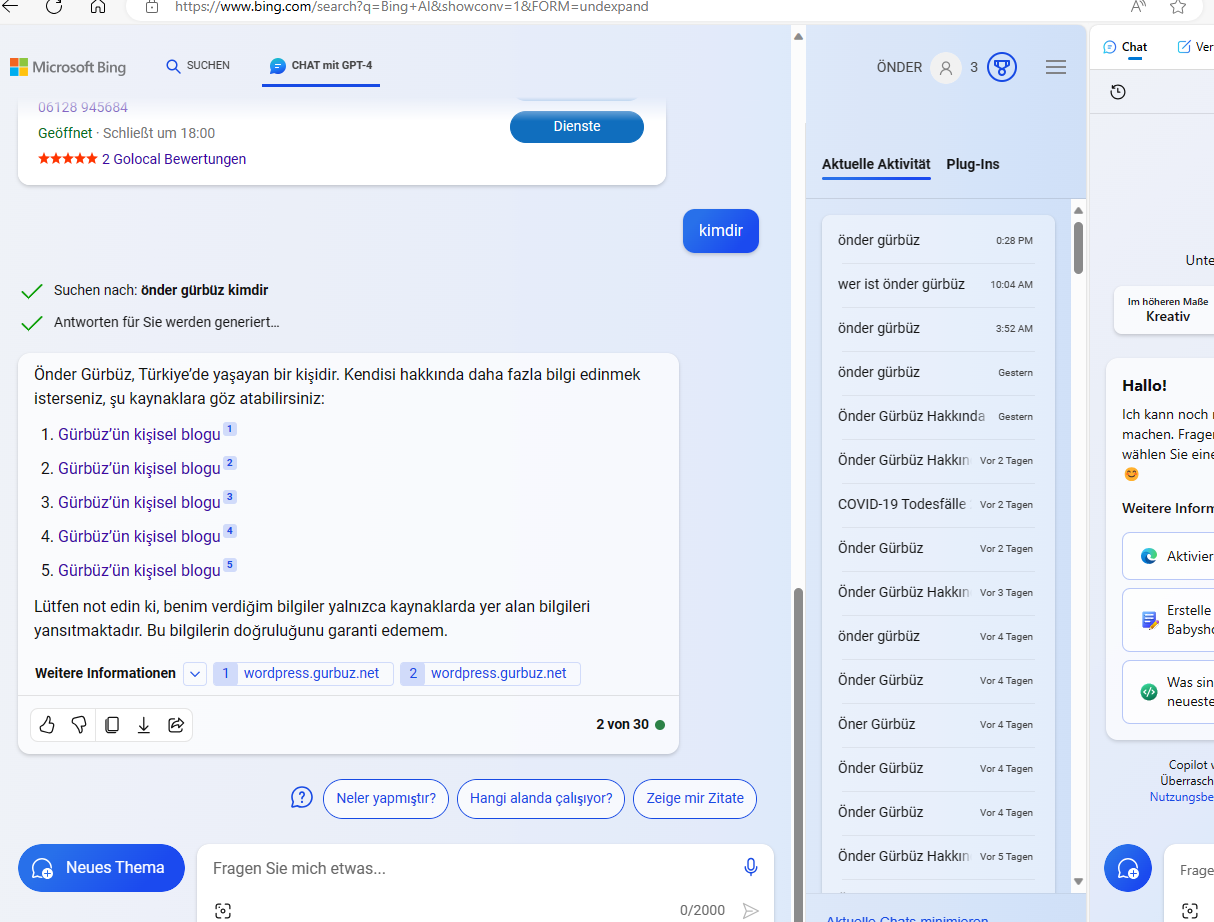Dislike the answer with the thumbs down icon
The height and width of the screenshot is (922, 1214).
click(x=79, y=725)
